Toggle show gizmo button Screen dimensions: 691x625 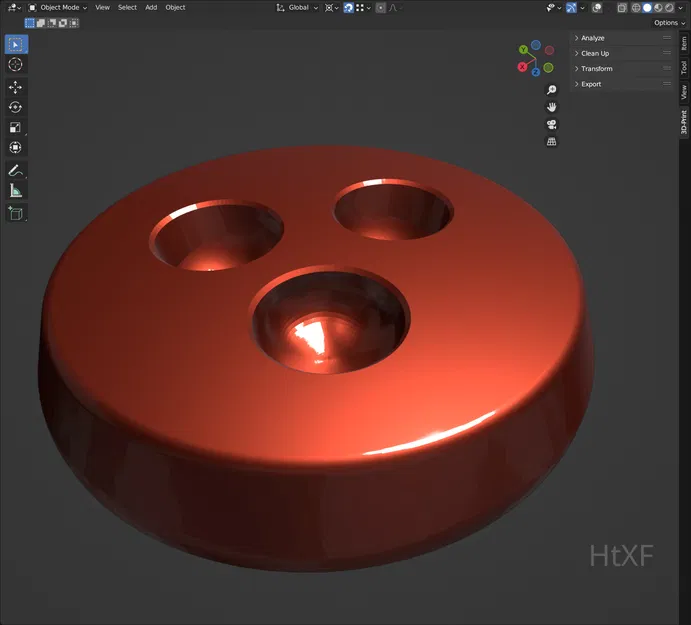[571, 7]
